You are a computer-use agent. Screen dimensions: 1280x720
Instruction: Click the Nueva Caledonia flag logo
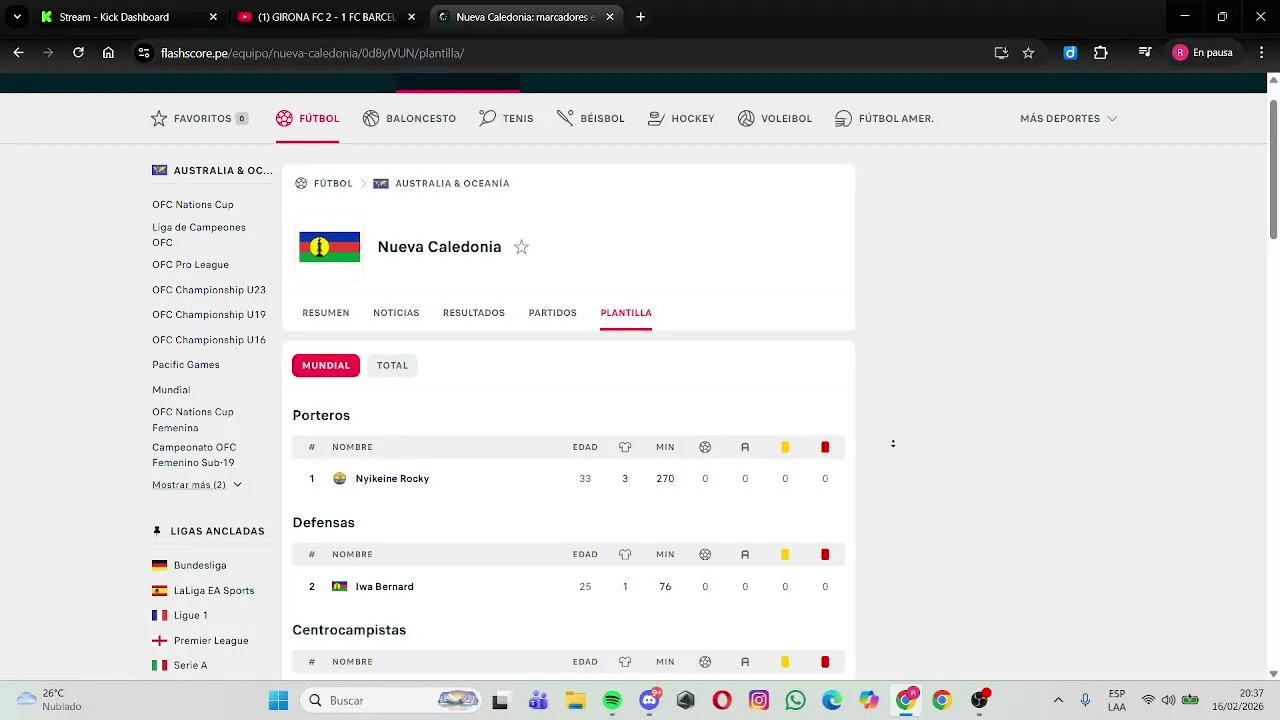[329, 247]
